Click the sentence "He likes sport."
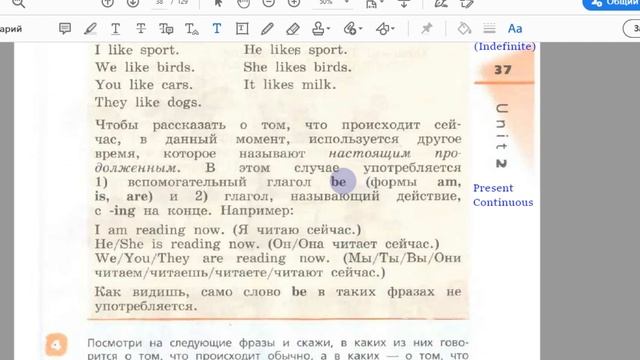The image size is (640, 360). (x=296, y=50)
